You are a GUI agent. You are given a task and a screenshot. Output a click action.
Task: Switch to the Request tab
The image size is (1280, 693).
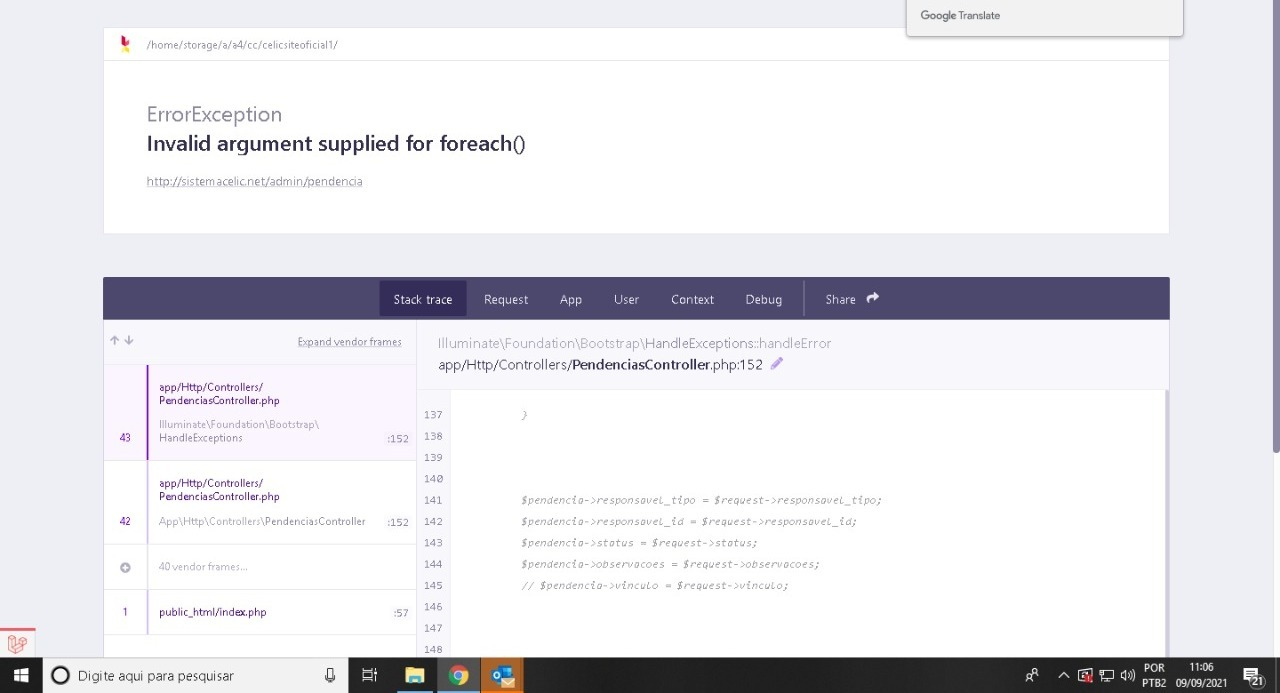(x=506, y=299)
